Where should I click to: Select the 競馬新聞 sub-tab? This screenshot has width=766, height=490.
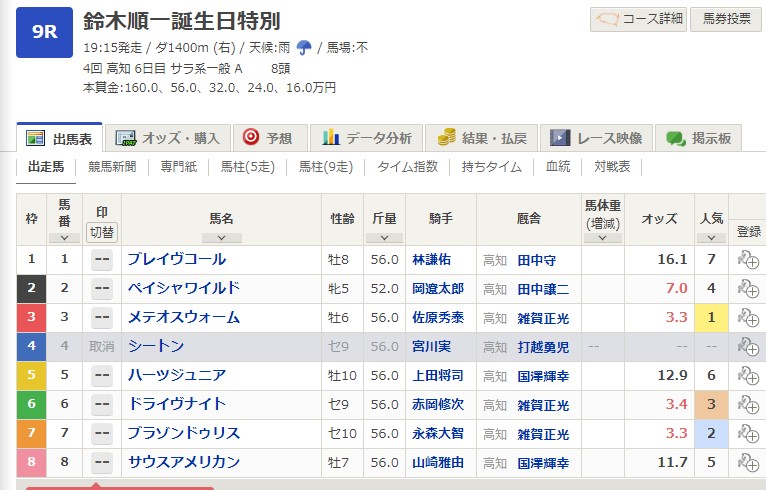(x=112, y=167)
